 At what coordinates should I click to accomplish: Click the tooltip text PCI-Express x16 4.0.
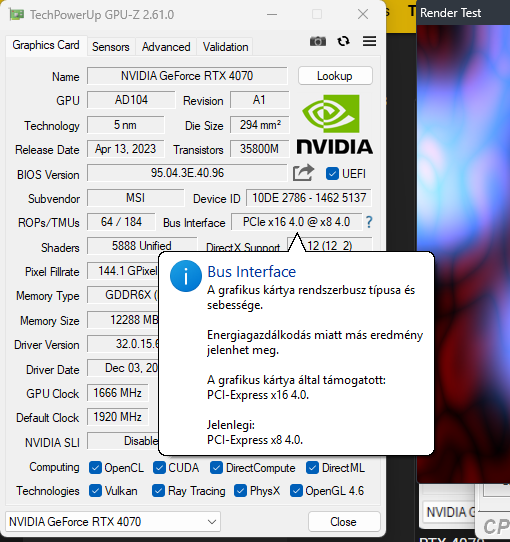tap(258, 395)
